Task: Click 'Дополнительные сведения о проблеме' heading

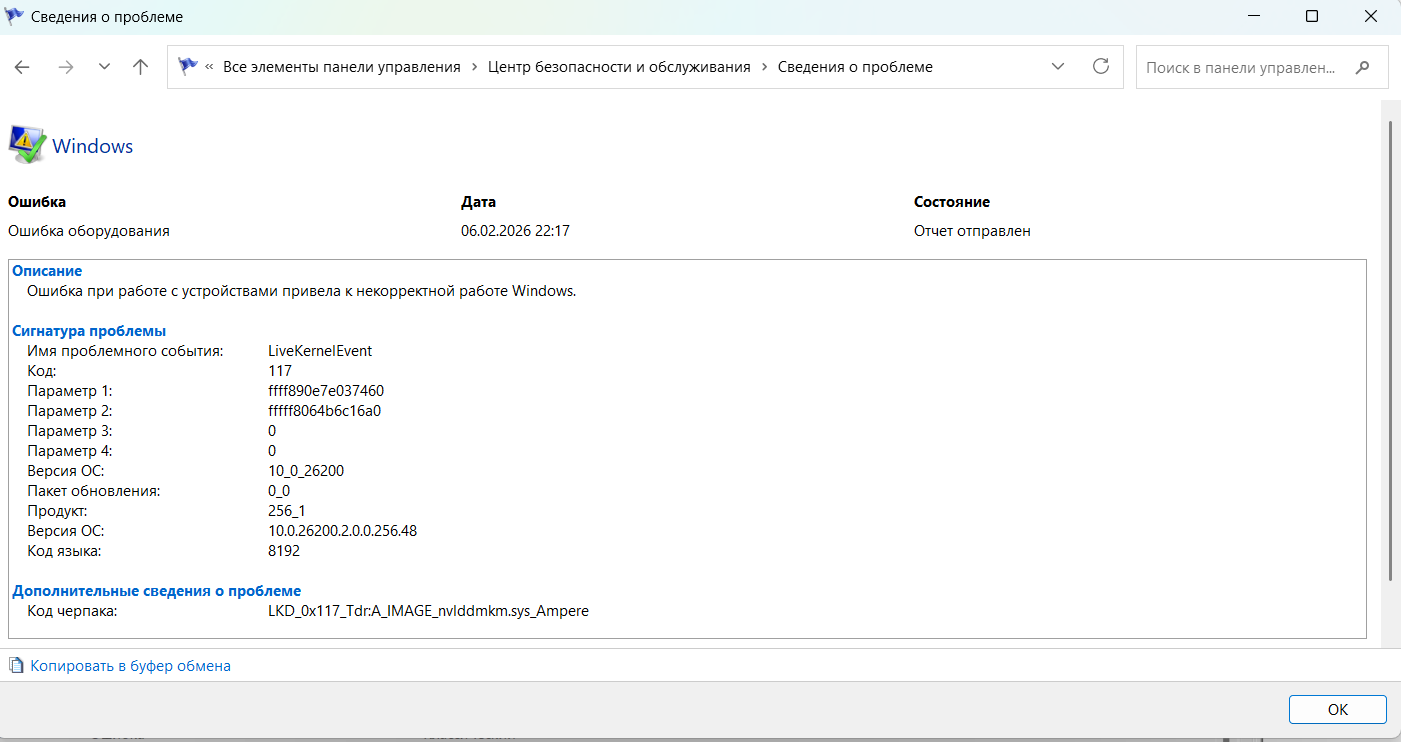Action: (157, 591)
